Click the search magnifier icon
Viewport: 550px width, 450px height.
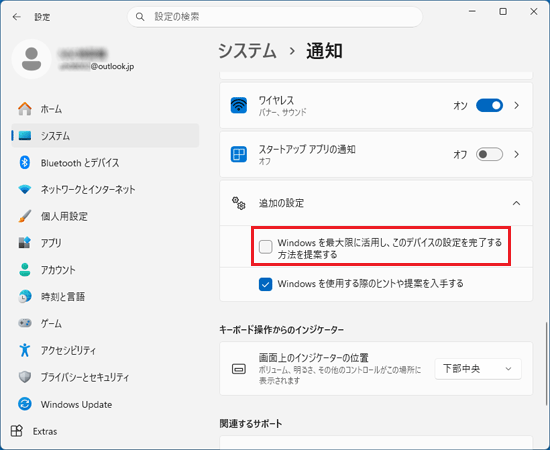(140, 17)
